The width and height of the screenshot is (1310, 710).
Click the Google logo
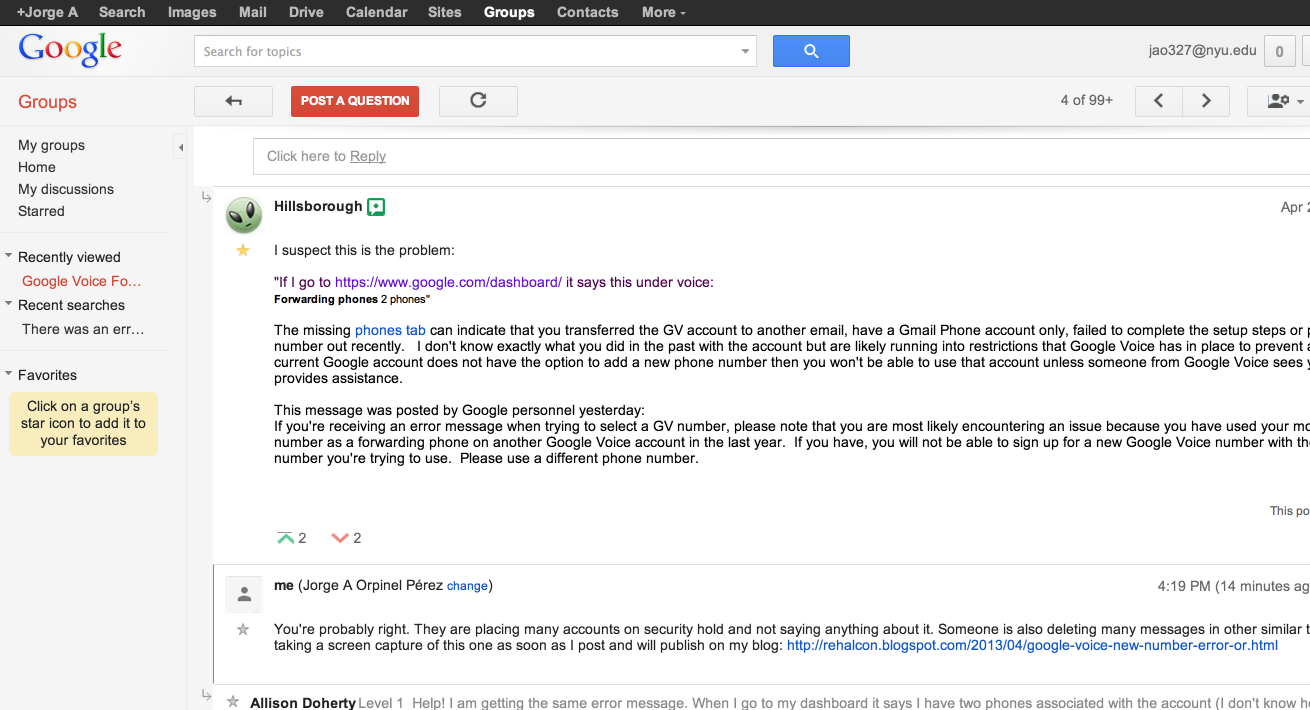pos(70,50)
